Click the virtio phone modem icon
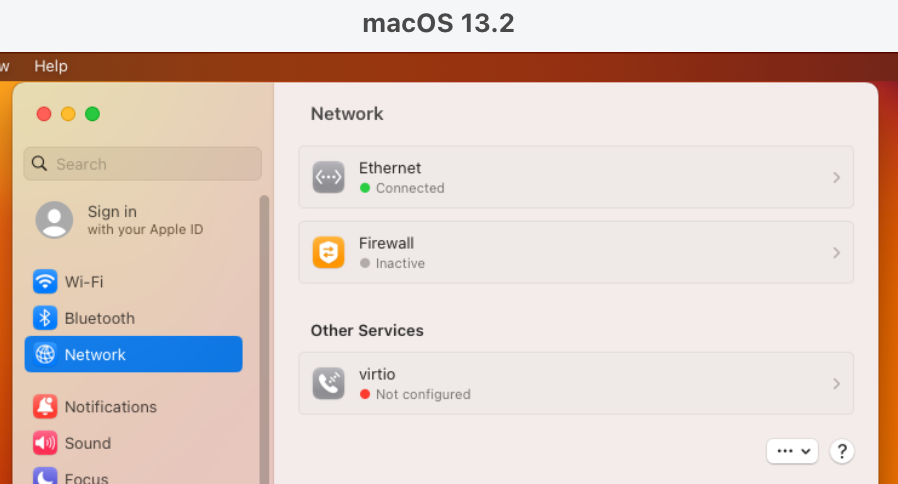898x484 pixels. [328, 383]
